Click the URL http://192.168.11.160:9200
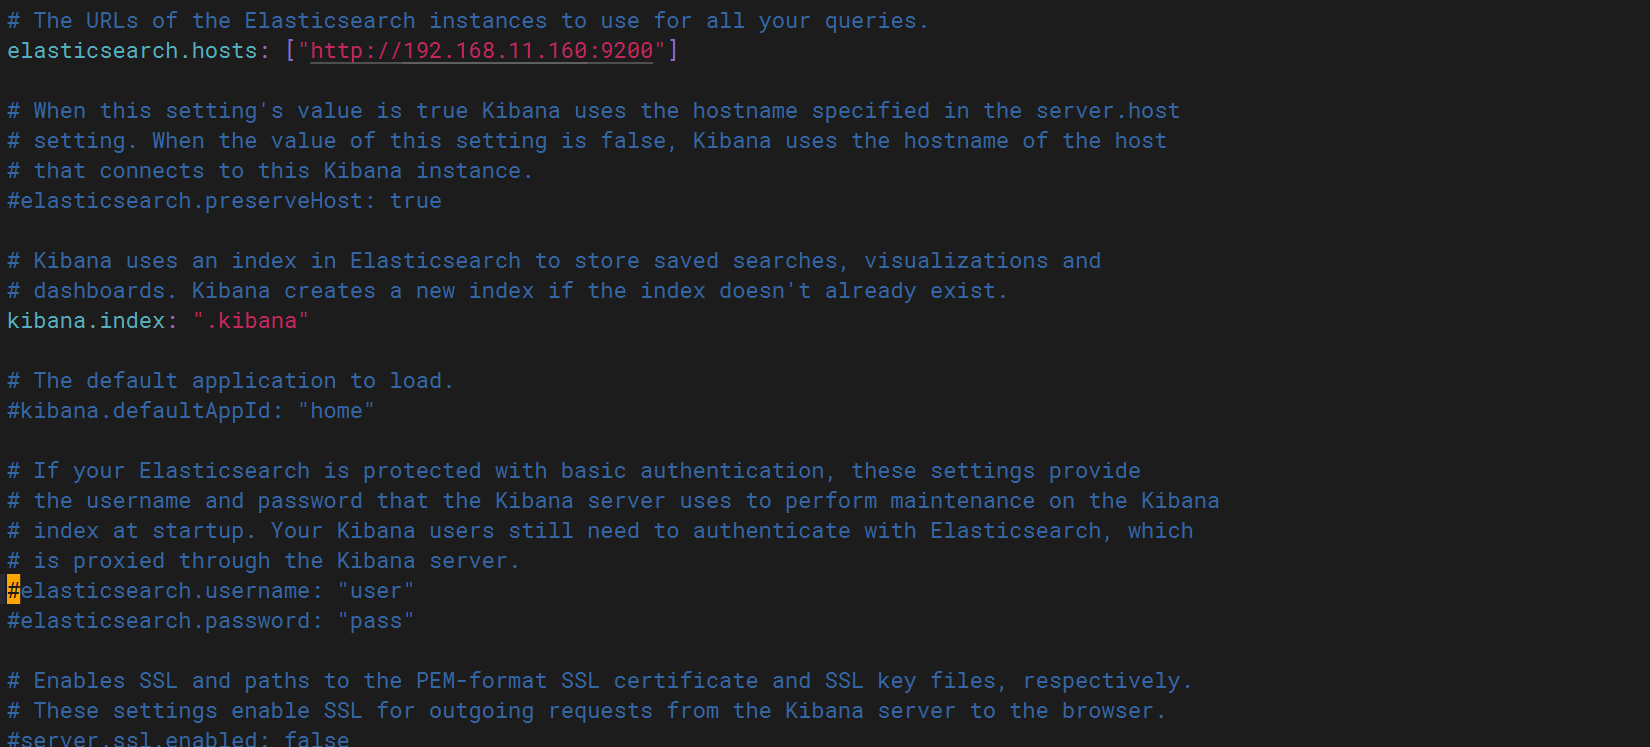 pos(482,51)
